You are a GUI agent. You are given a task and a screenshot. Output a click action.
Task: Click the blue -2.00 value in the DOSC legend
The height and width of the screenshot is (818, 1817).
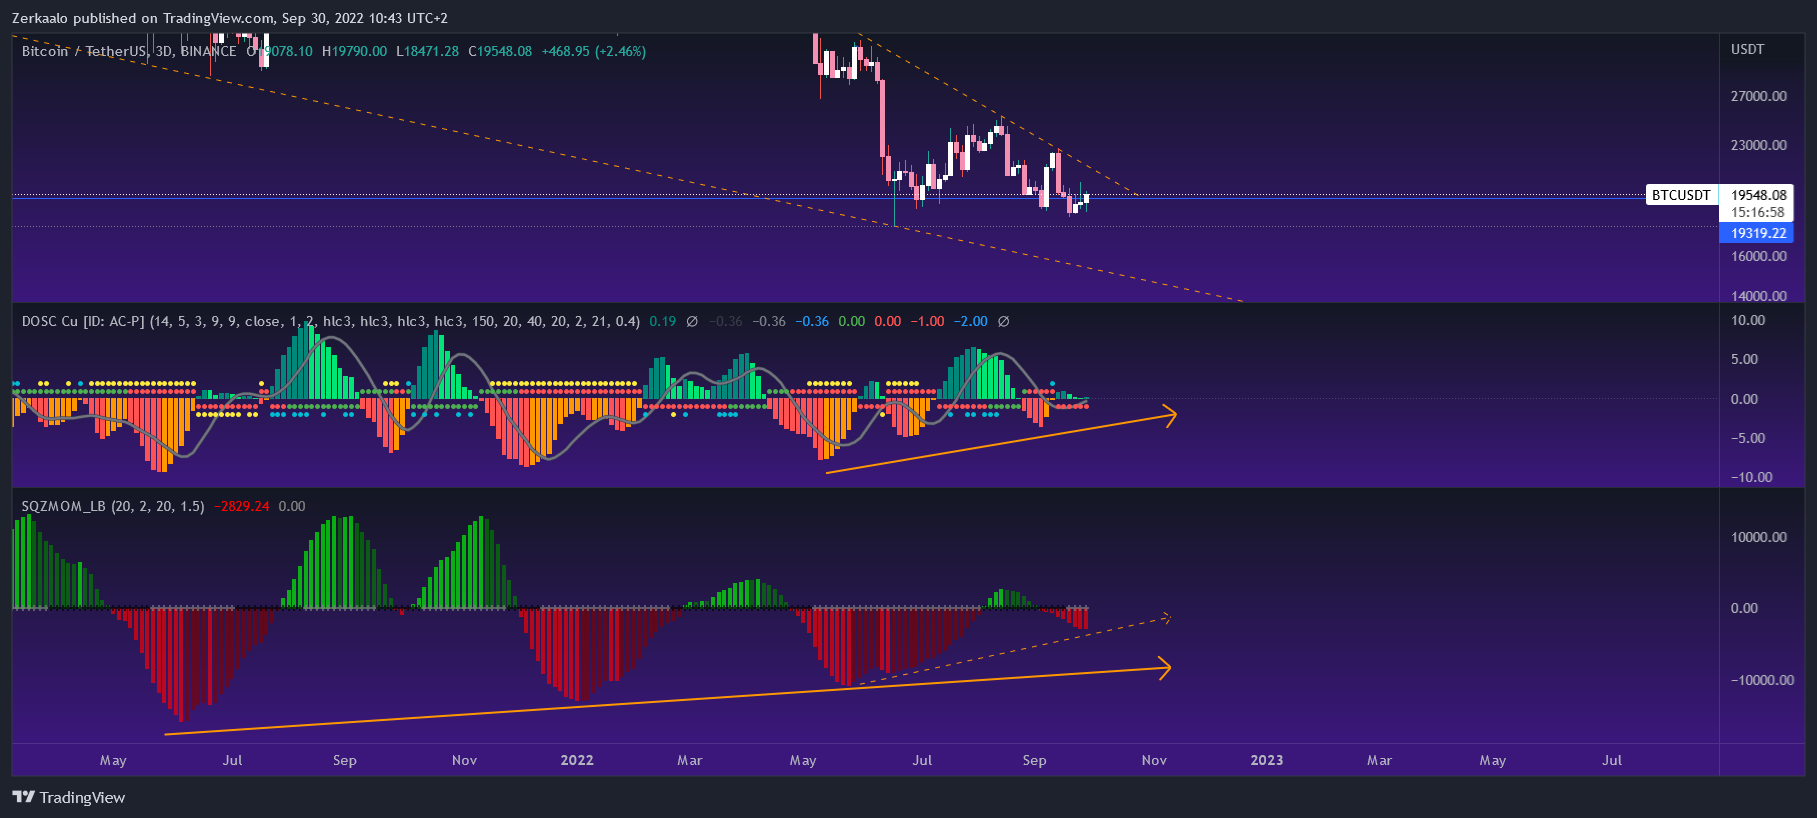970,321
